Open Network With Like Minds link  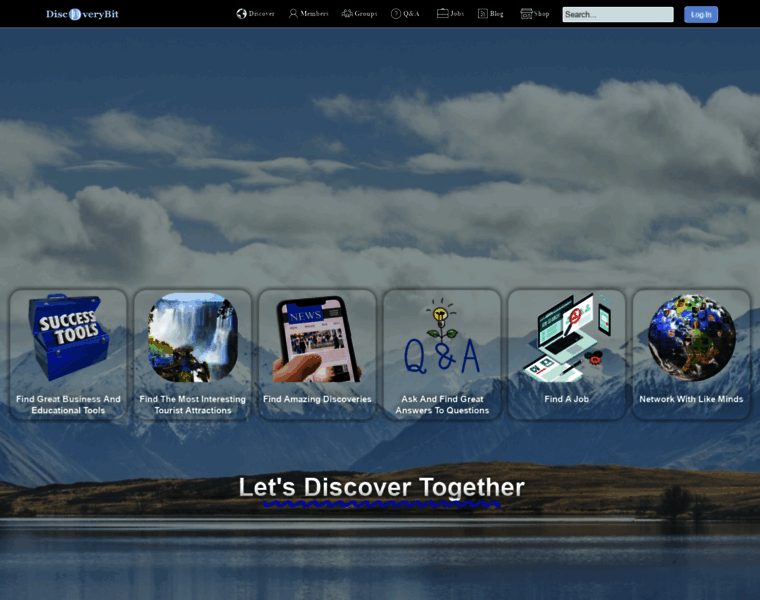(691, 399)
